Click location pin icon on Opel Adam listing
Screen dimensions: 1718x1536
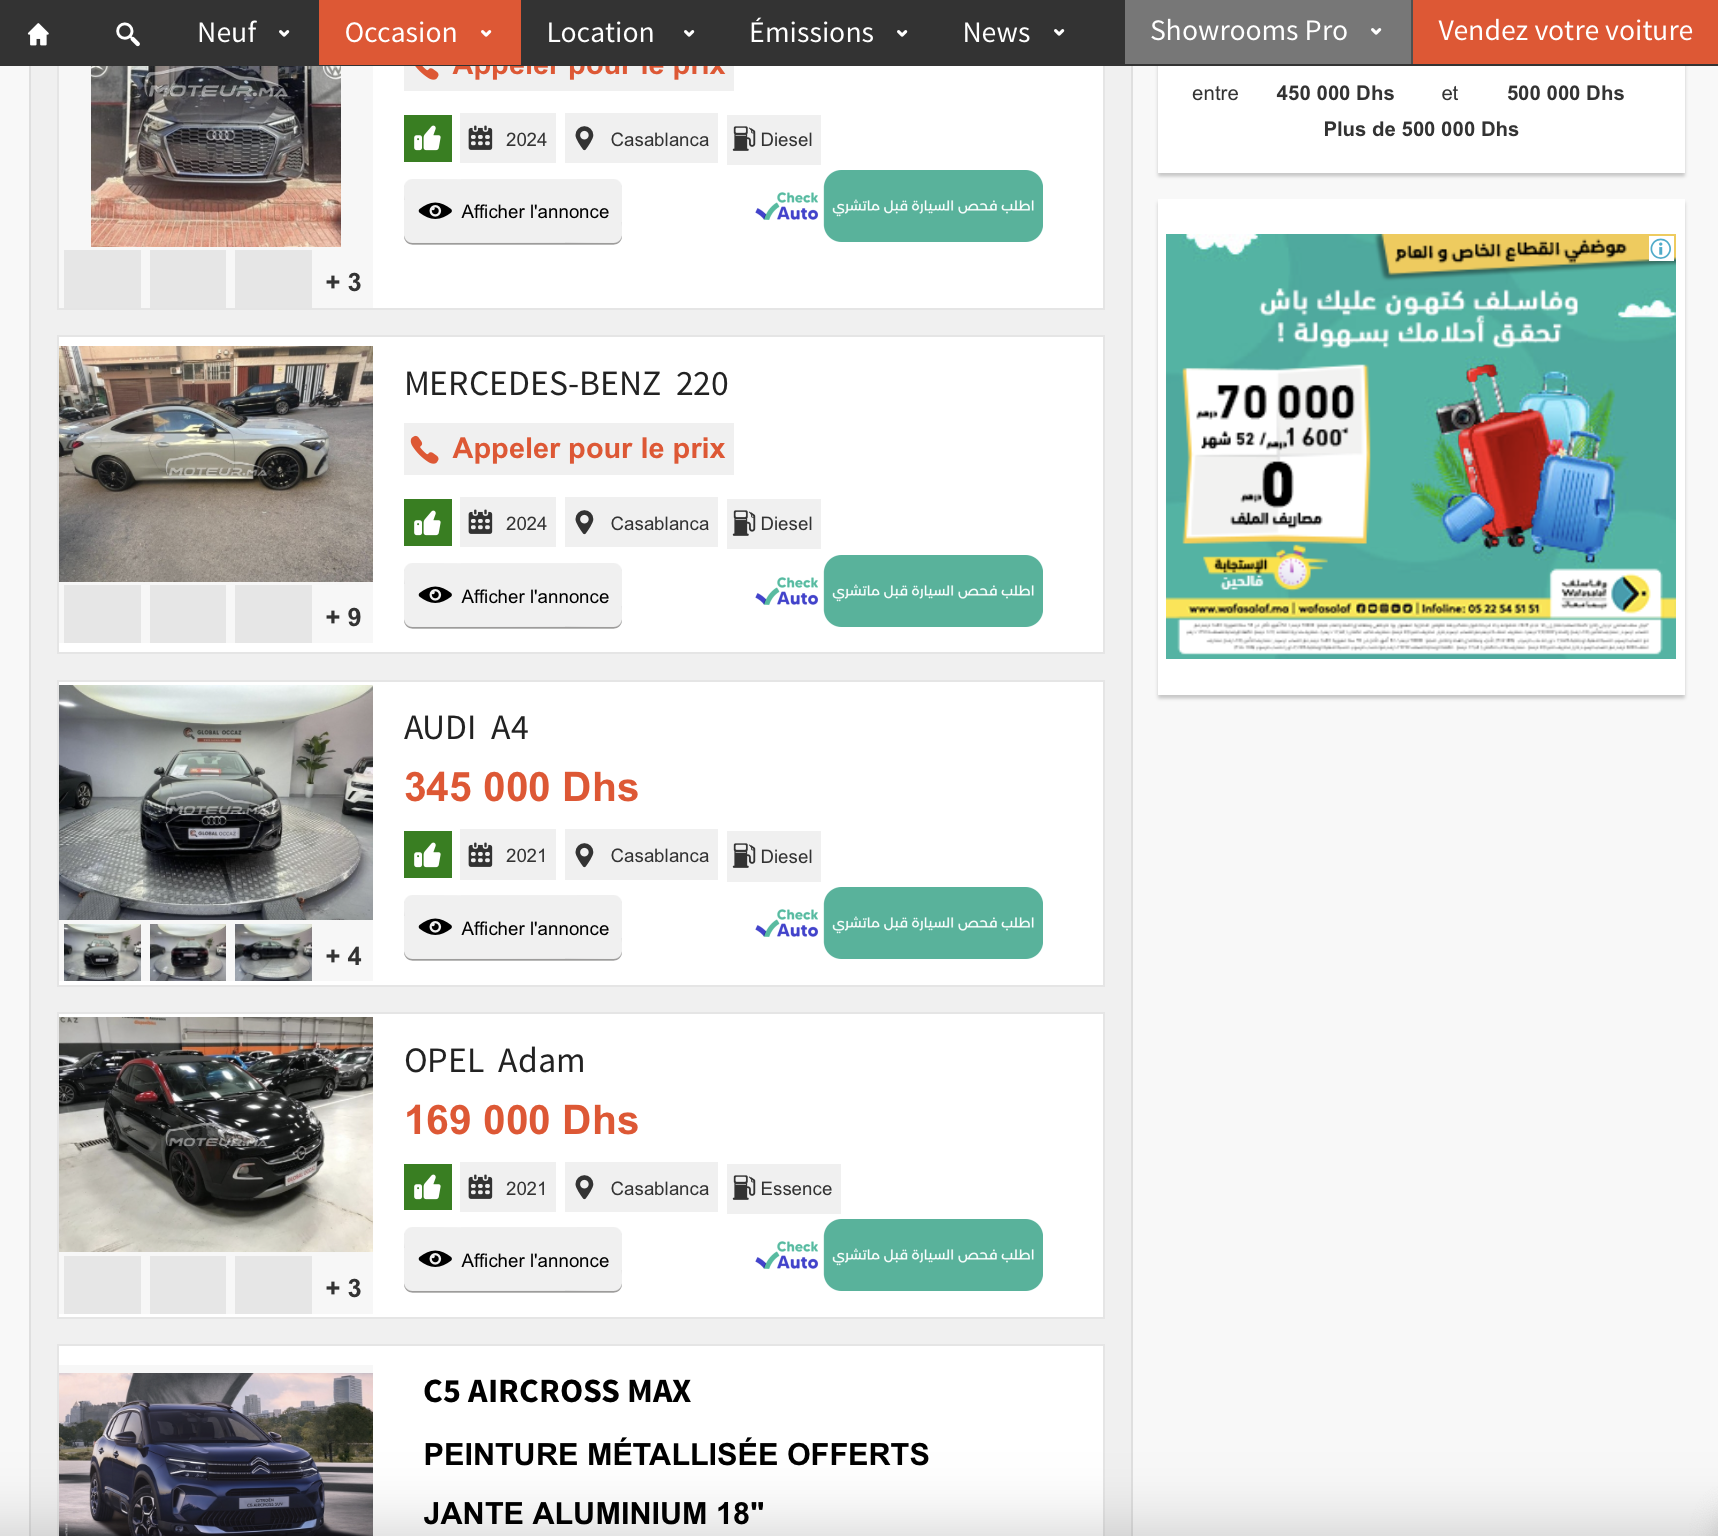pyautogui.click(x=585, y=1187)
